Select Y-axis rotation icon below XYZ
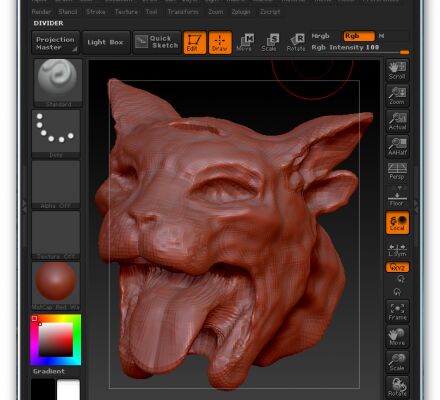This screenshot has width=440, height=400. (401, 279)
